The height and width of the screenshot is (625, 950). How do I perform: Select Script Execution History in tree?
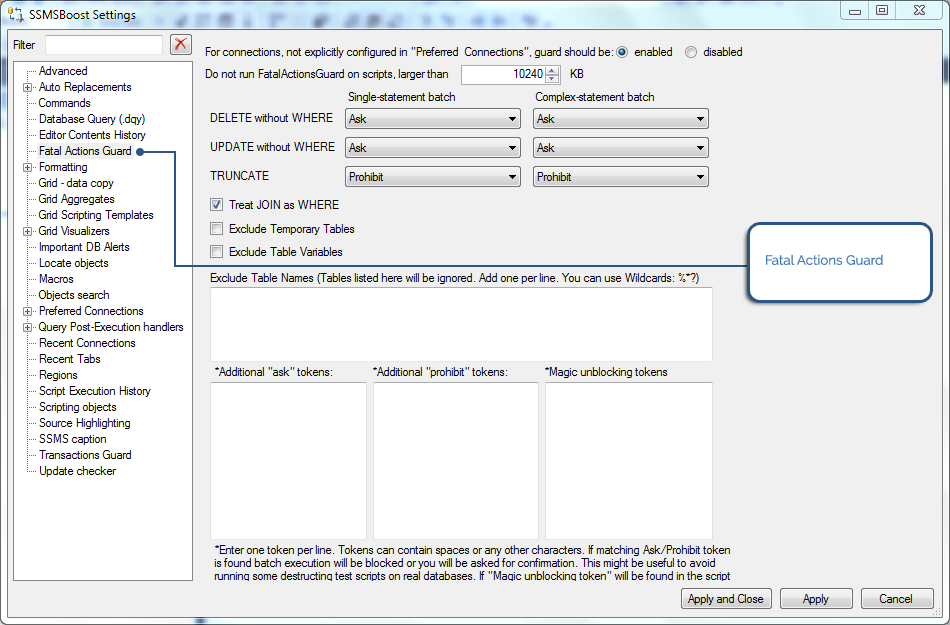(x=95, y=391)
